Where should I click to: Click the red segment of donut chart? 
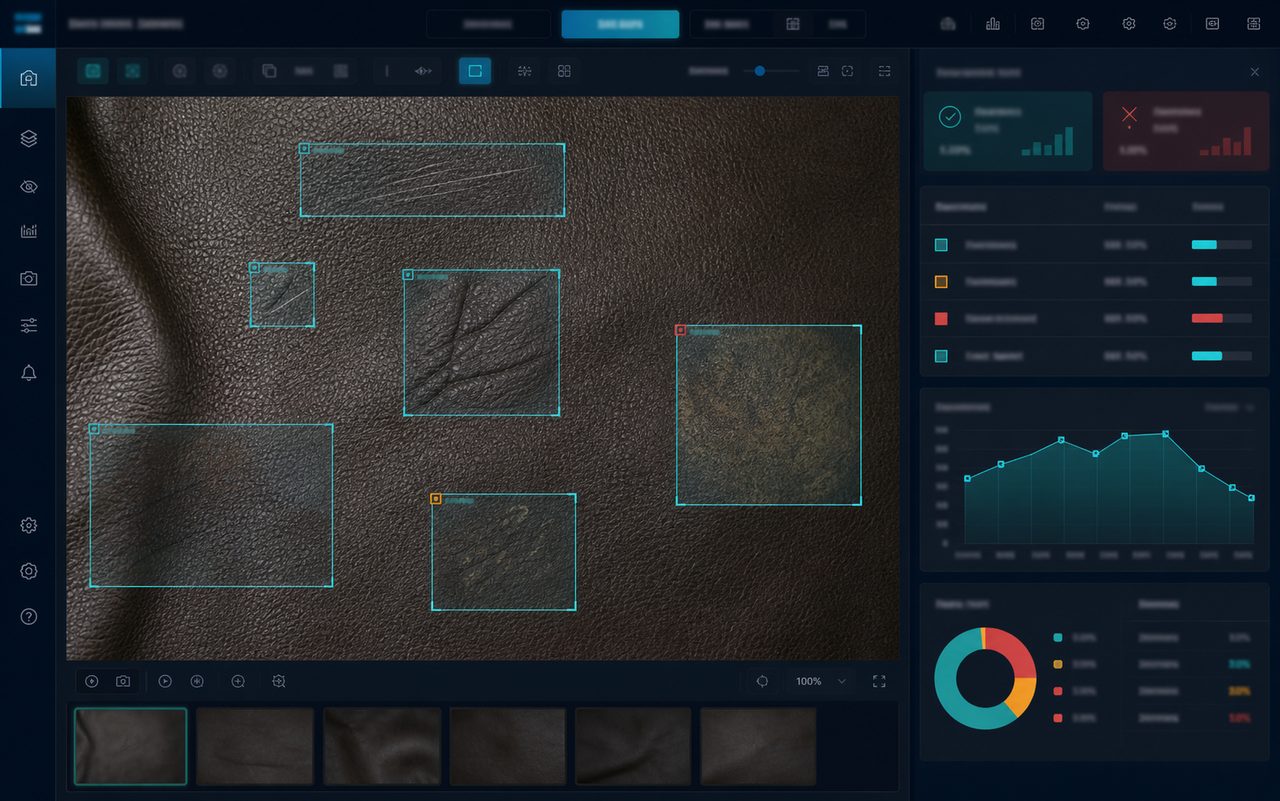coord(1014,654)
